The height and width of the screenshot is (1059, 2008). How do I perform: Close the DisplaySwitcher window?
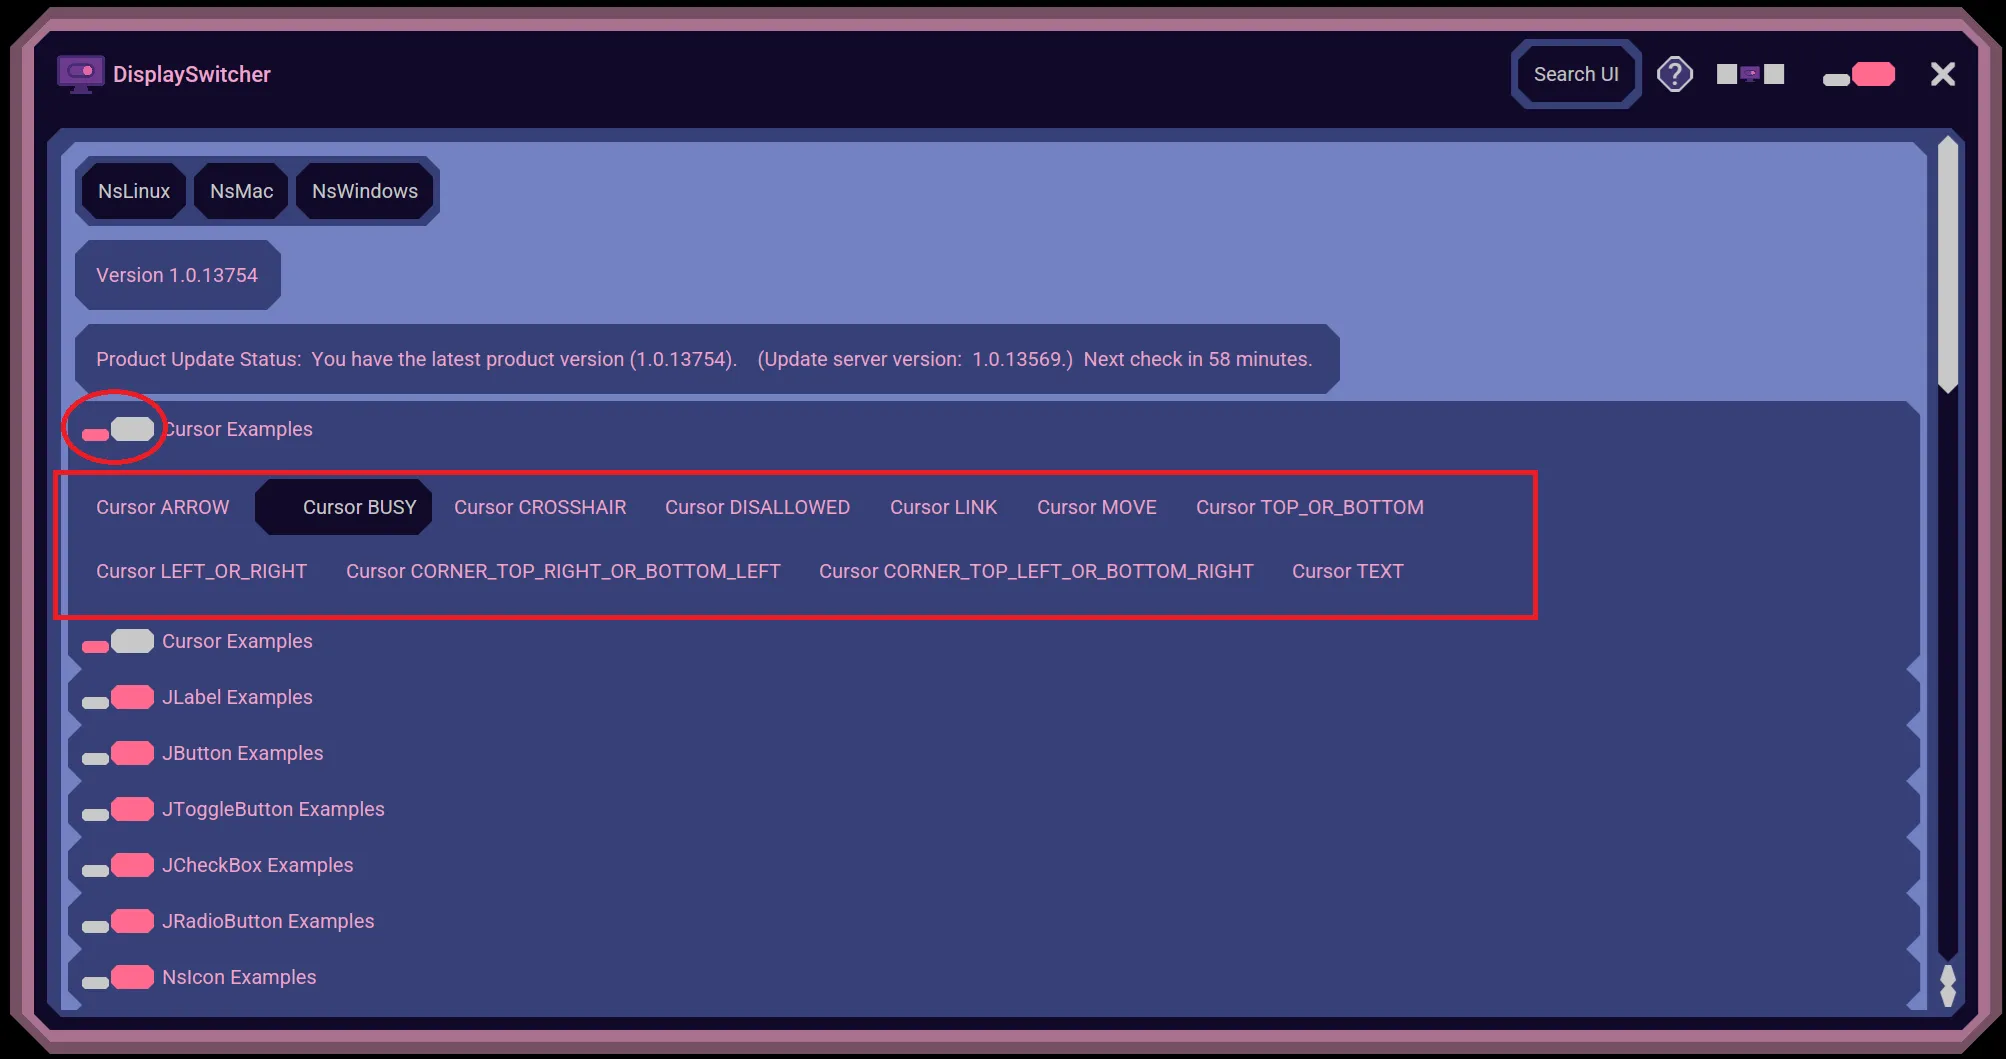pyautogui.click(x=1943, y=74)
